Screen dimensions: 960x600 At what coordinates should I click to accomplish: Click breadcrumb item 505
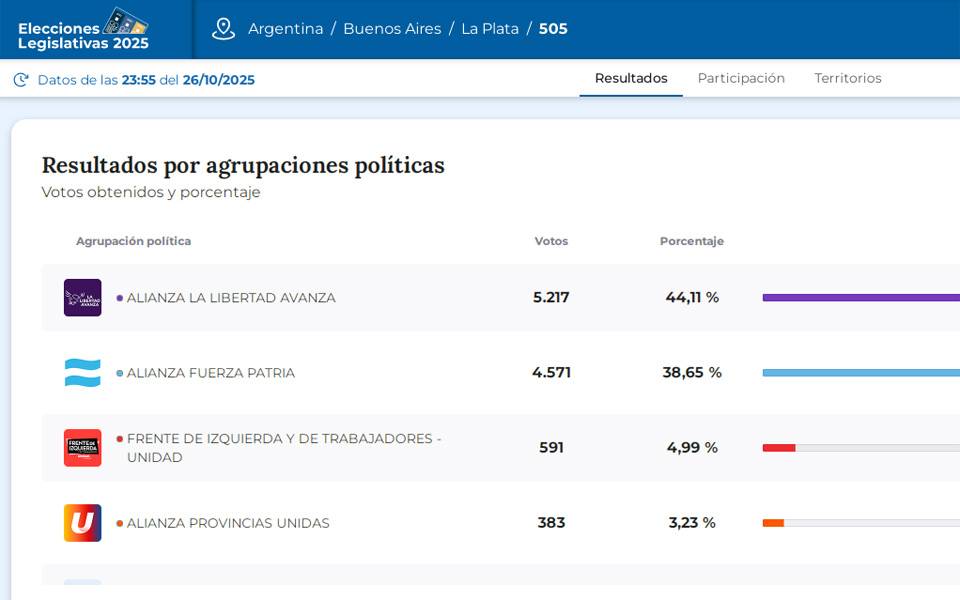click(x=553, y=29)
